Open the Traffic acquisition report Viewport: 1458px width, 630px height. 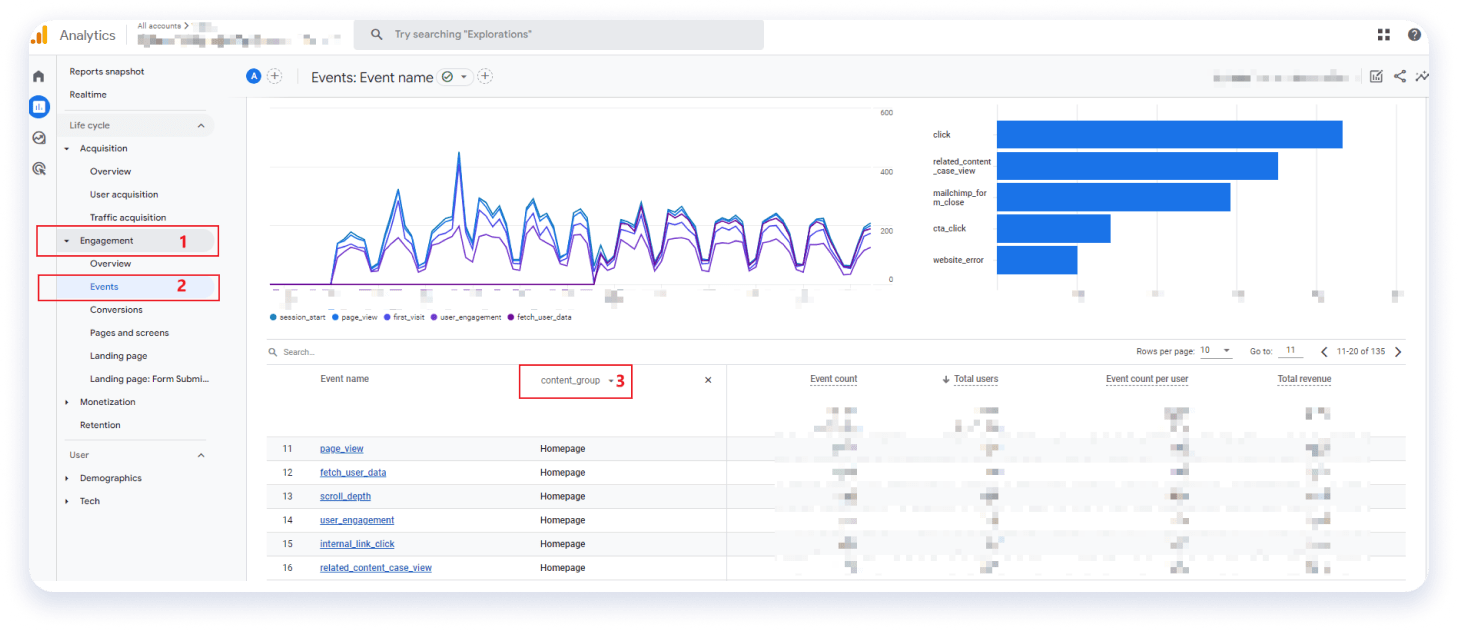coord(128,218)
